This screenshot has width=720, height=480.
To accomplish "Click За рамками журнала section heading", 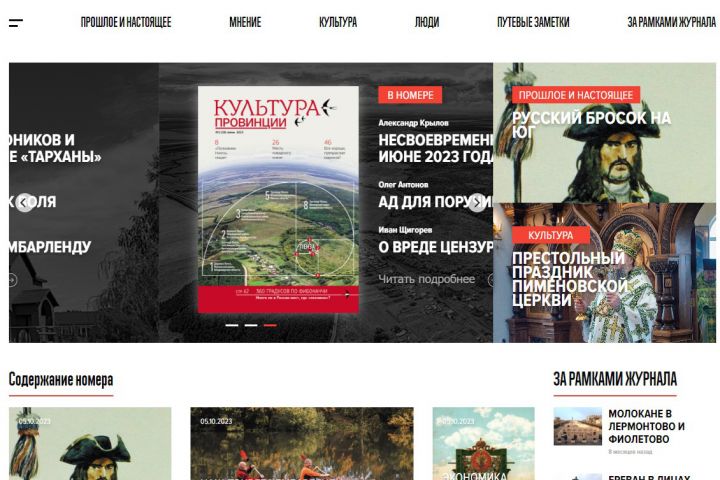I will pos(615,379).
